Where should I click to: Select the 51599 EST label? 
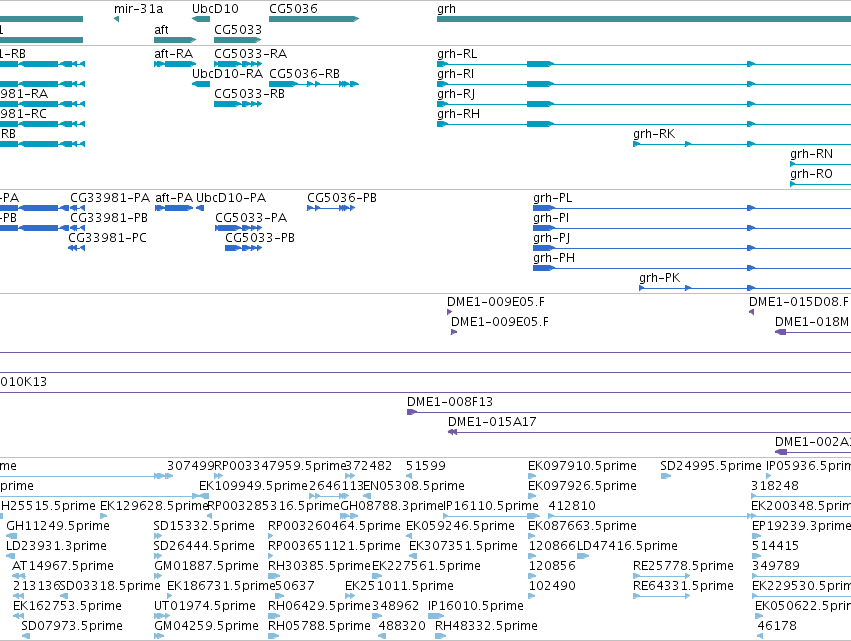[x=426, y=466]
